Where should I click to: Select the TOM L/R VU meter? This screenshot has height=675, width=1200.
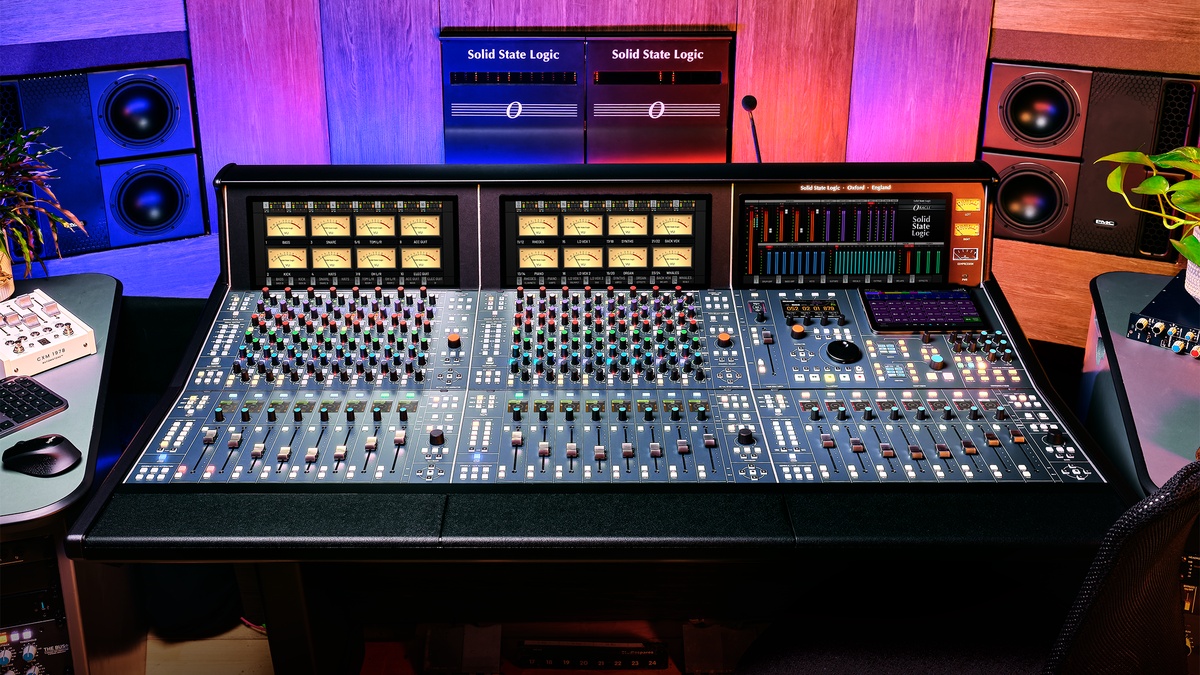tap(375, 226)
